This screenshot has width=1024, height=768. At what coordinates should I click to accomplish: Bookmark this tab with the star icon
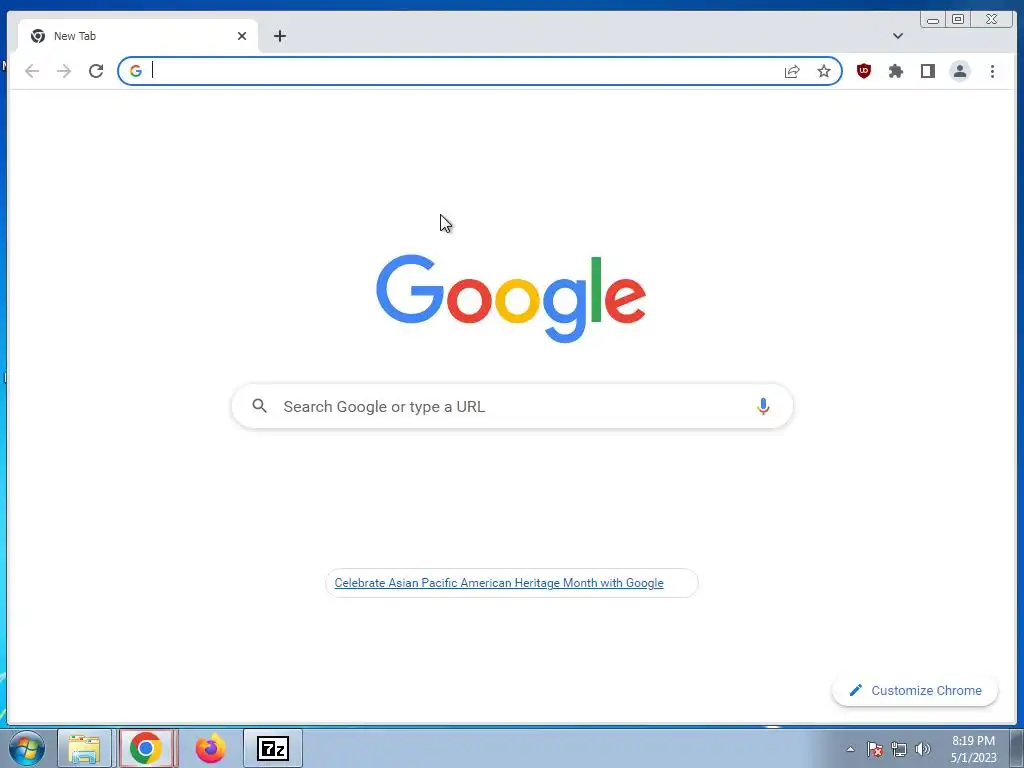pos(824,71)
